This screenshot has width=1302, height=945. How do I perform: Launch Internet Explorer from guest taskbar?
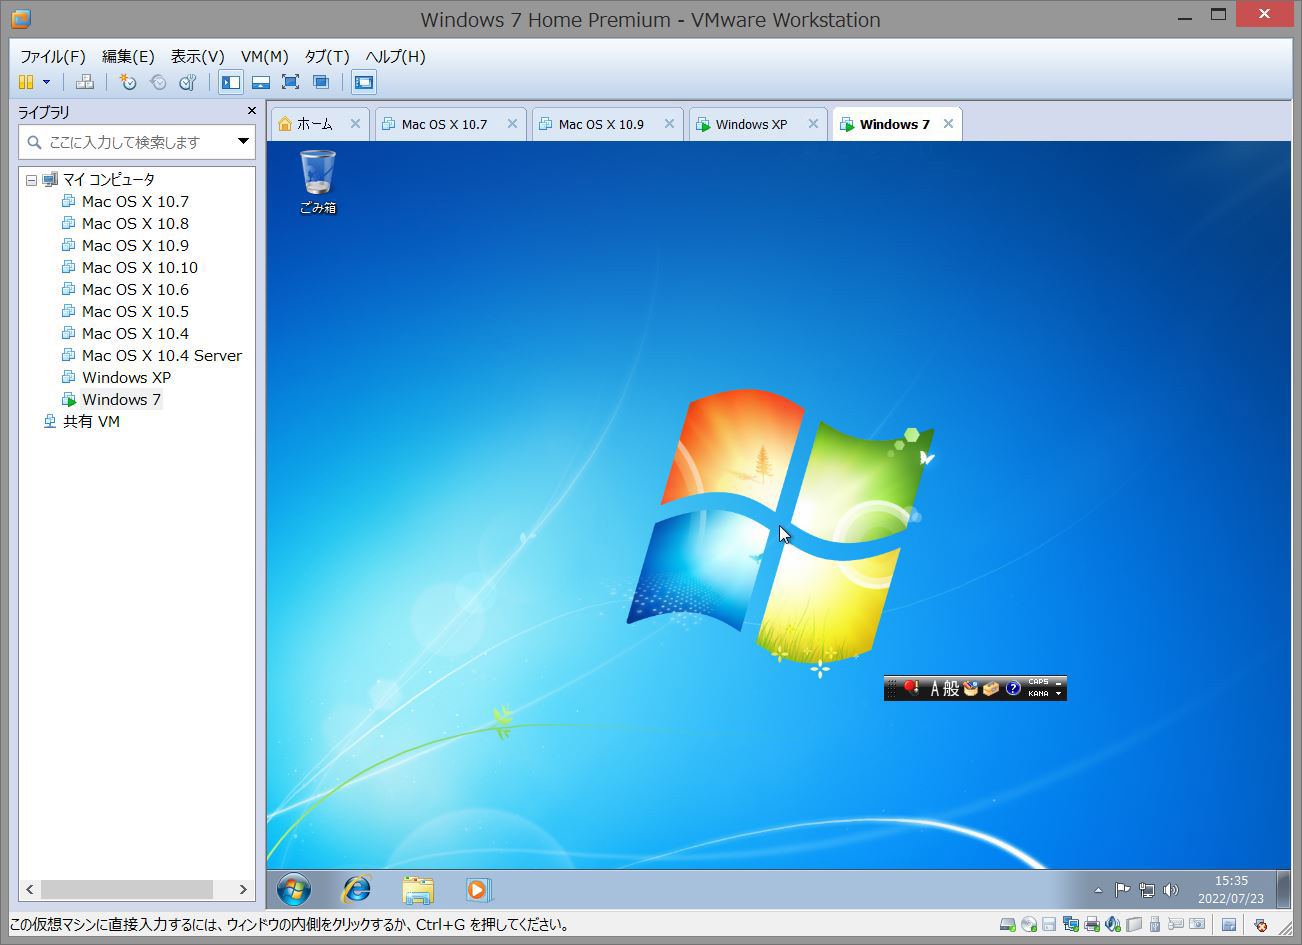tap(356, 888)
